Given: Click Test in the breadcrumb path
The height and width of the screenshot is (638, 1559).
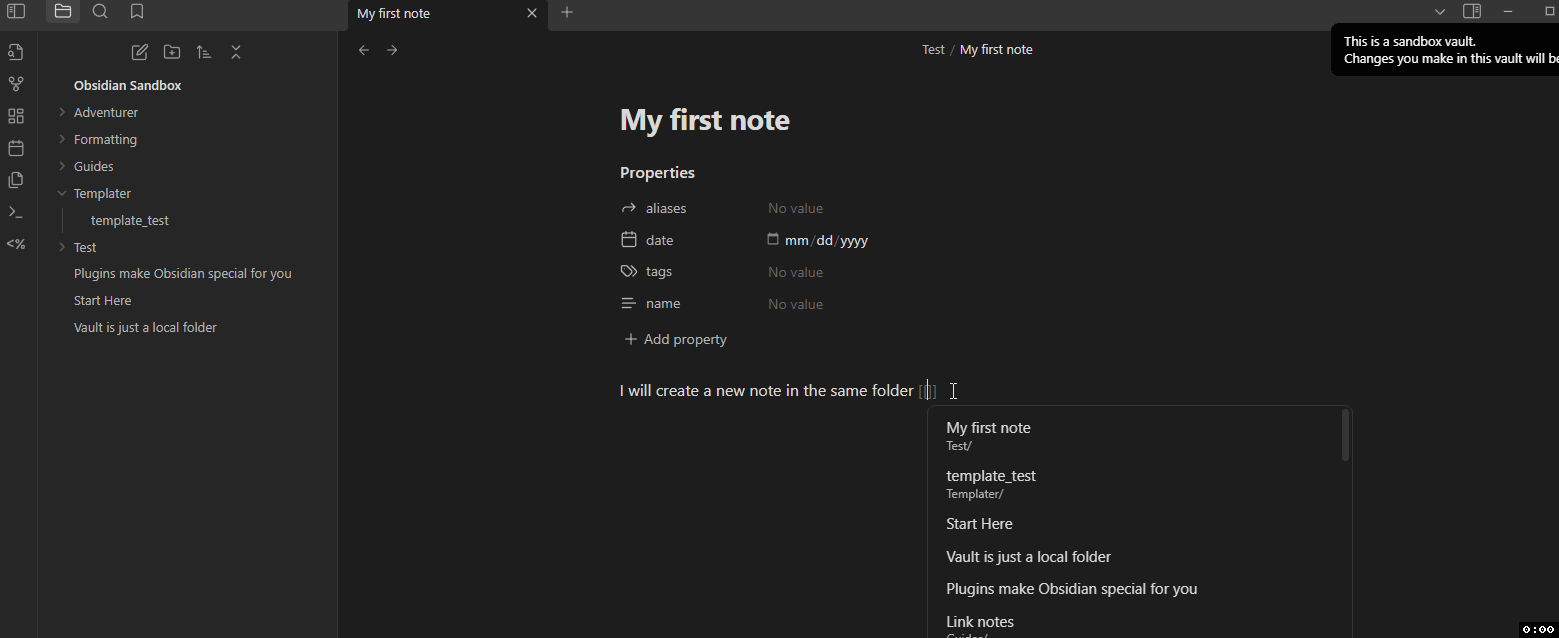Looking at the screenshot, I should coord(933,50).
